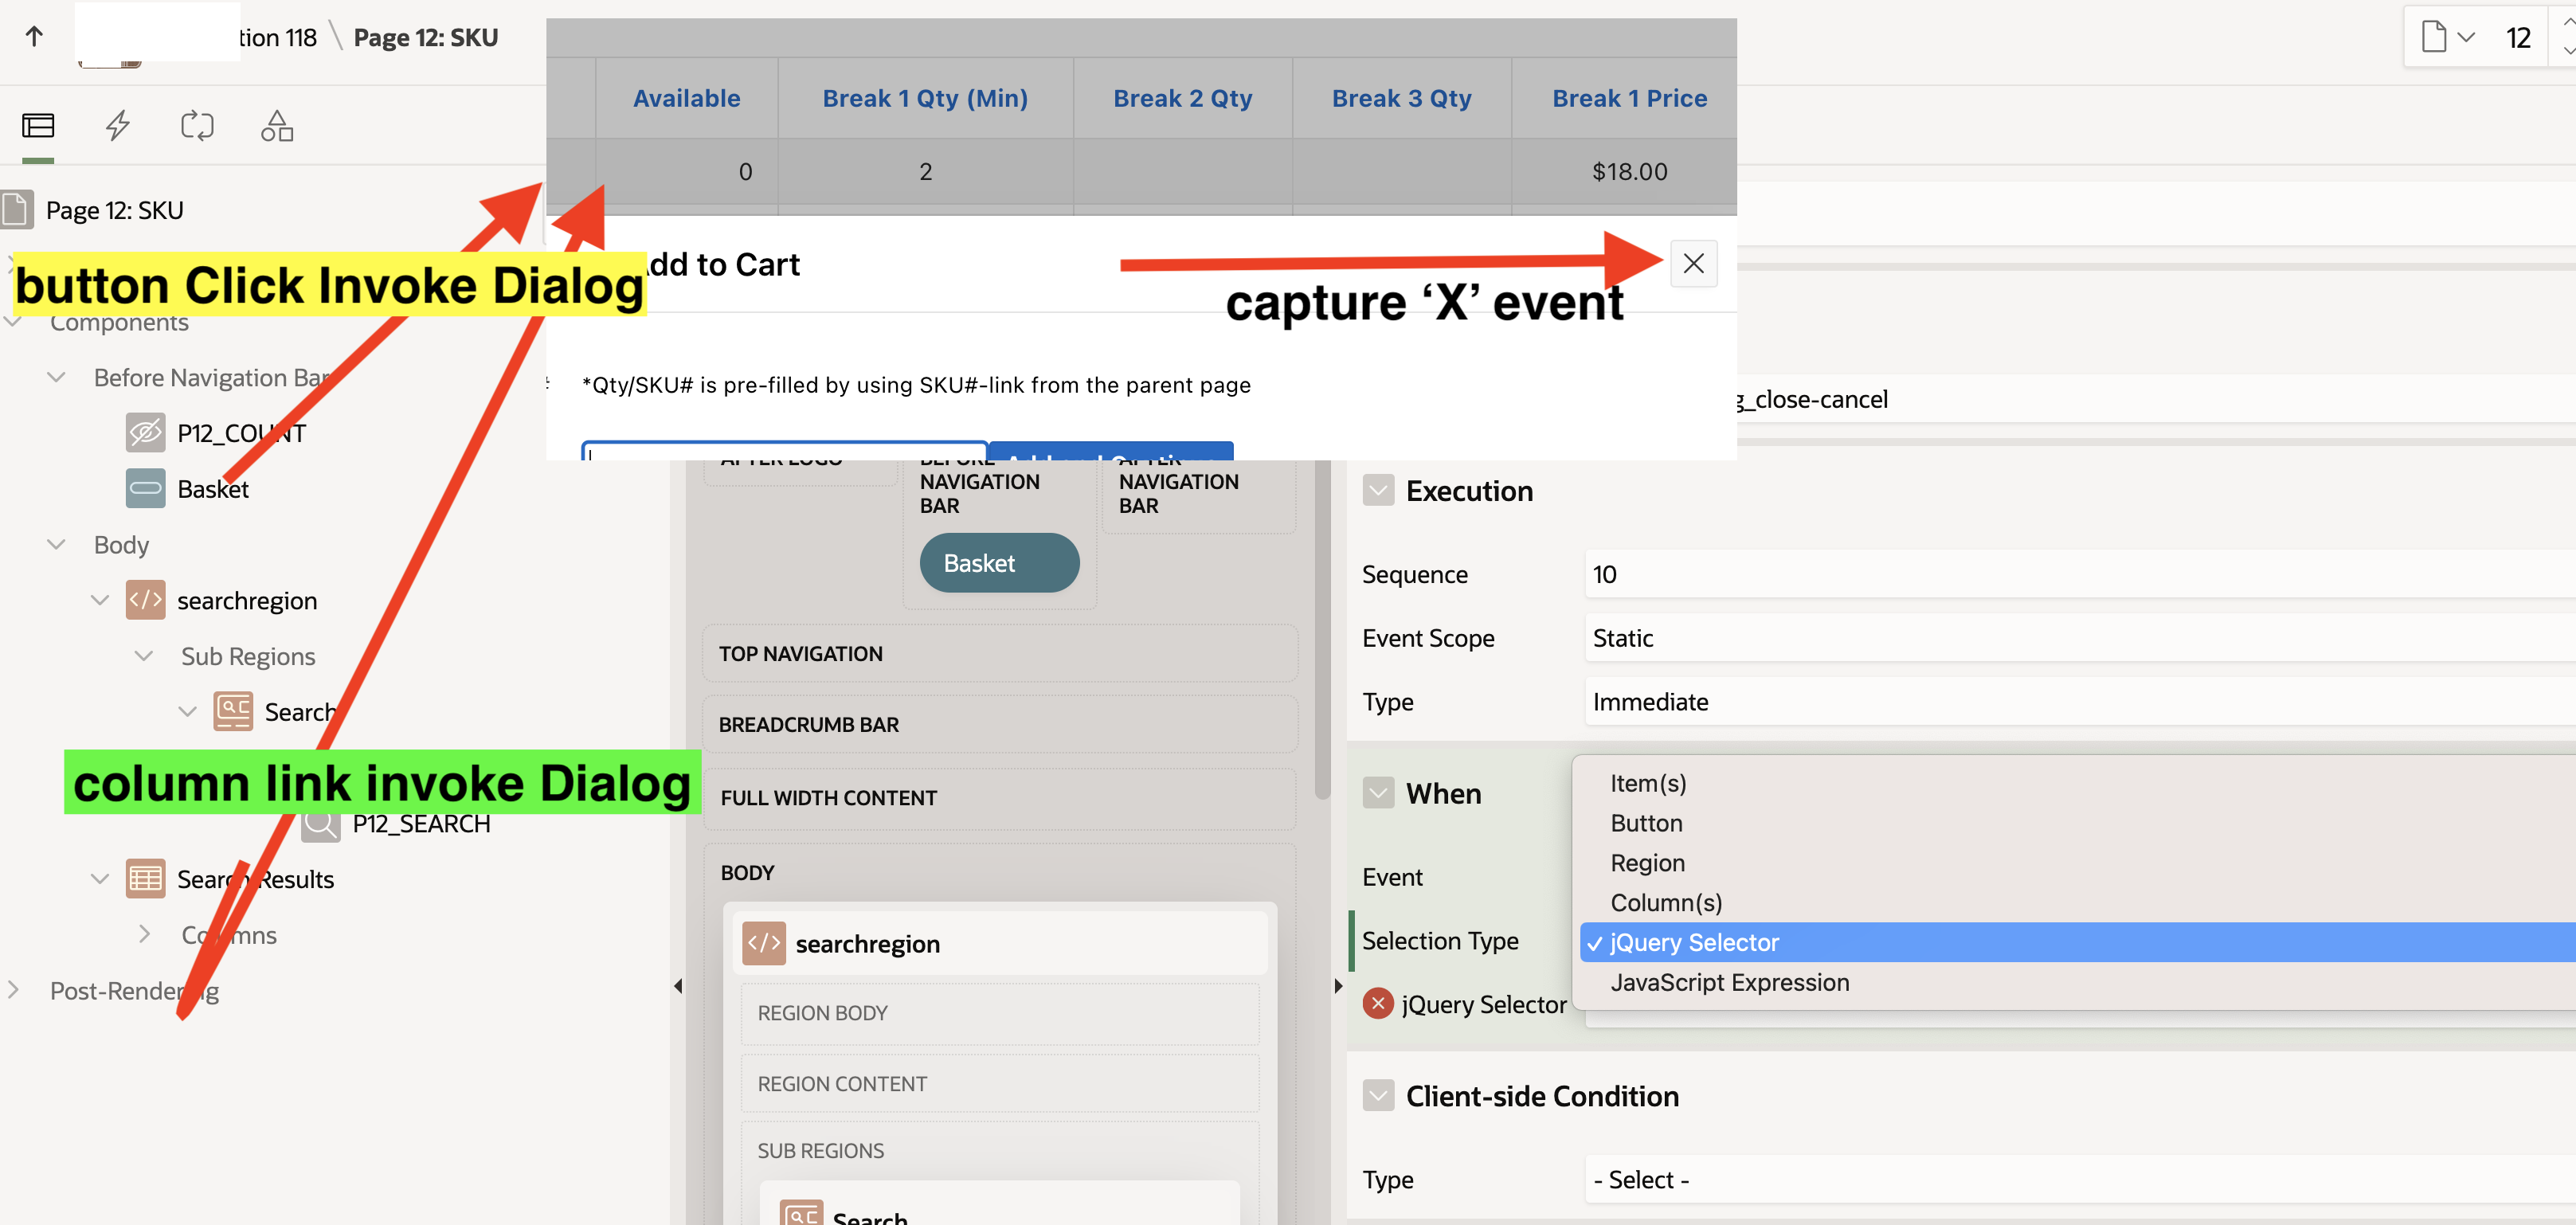Choose JavaScript Expression from selection list
This screenshot has height=1225, width=2576.
(x=1729, y=983)
